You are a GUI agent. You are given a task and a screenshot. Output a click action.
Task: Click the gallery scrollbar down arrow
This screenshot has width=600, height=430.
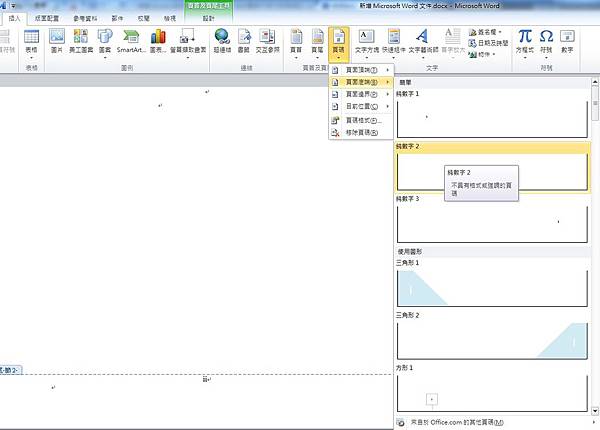[x=595, y=411]
